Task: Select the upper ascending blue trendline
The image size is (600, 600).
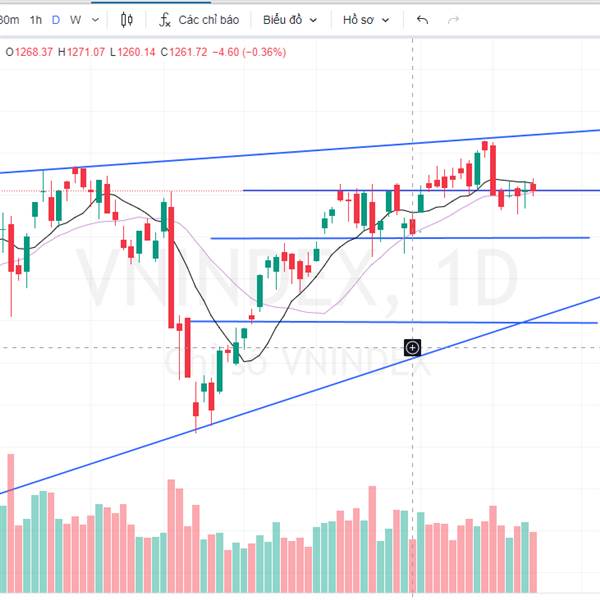Action: (300, 152)
